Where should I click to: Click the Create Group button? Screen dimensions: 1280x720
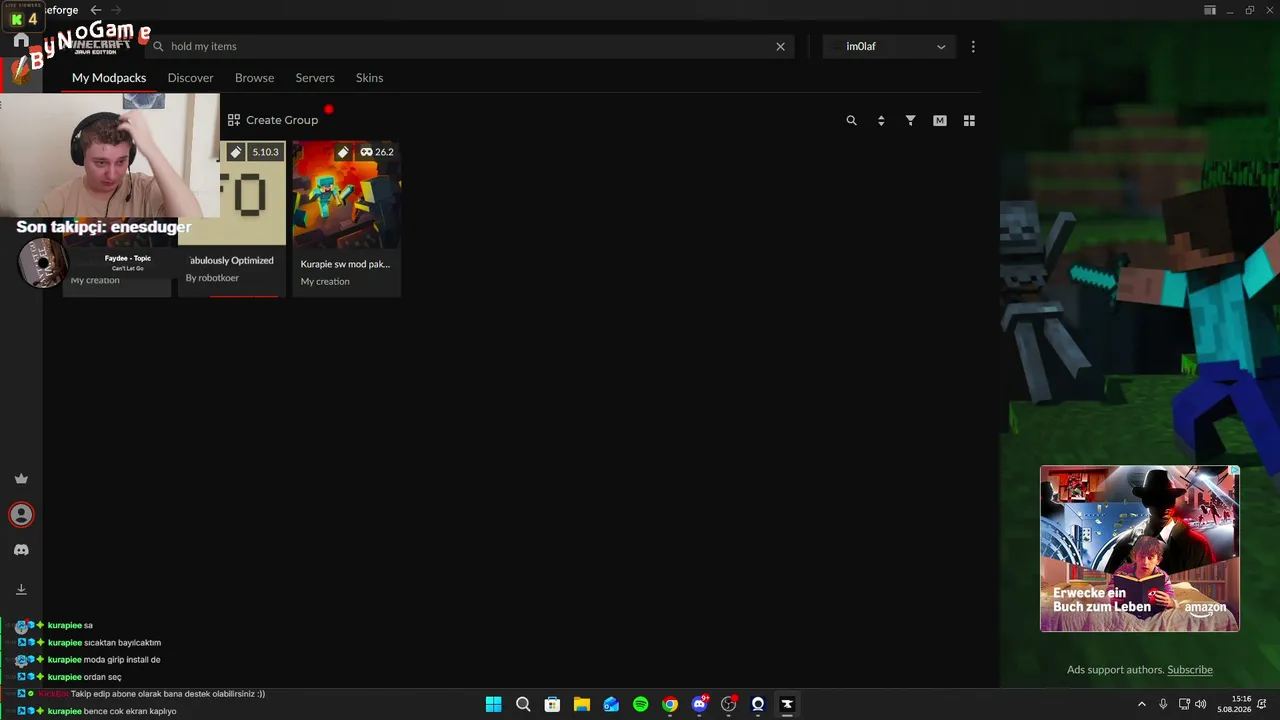coord(273,120)
